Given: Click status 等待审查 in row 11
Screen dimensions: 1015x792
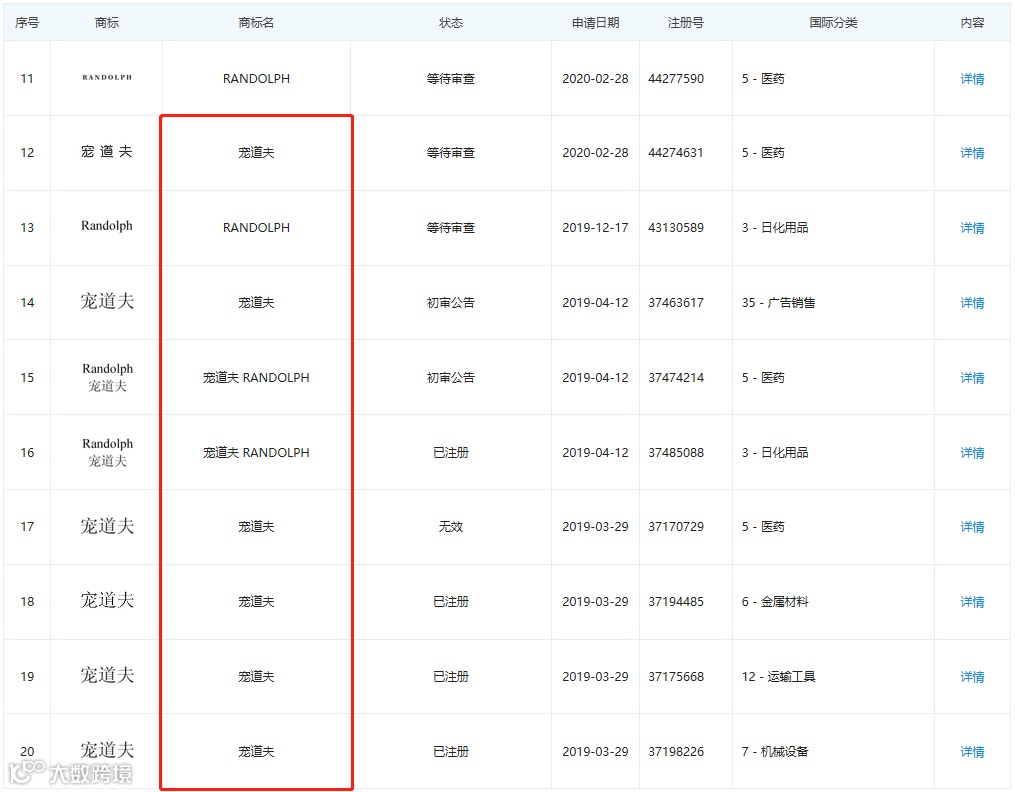Looking at the screenshot, I should [451, 79].
